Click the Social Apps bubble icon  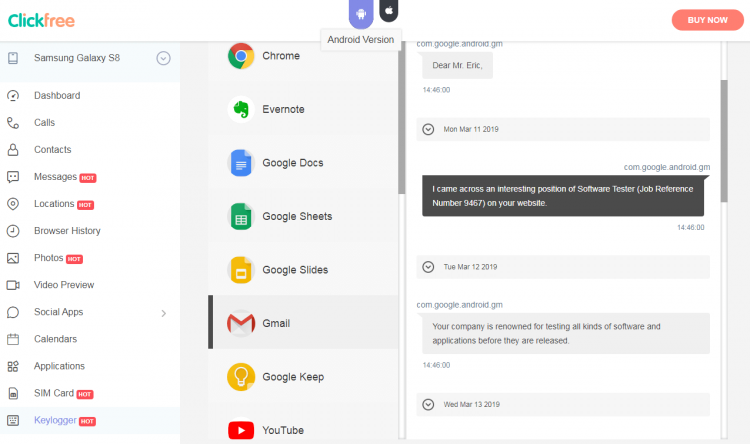click(x=13, y=312)
